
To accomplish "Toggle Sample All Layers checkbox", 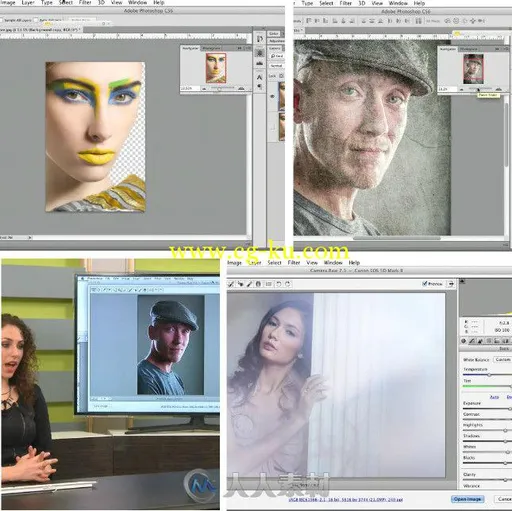I will pos(2,20).
